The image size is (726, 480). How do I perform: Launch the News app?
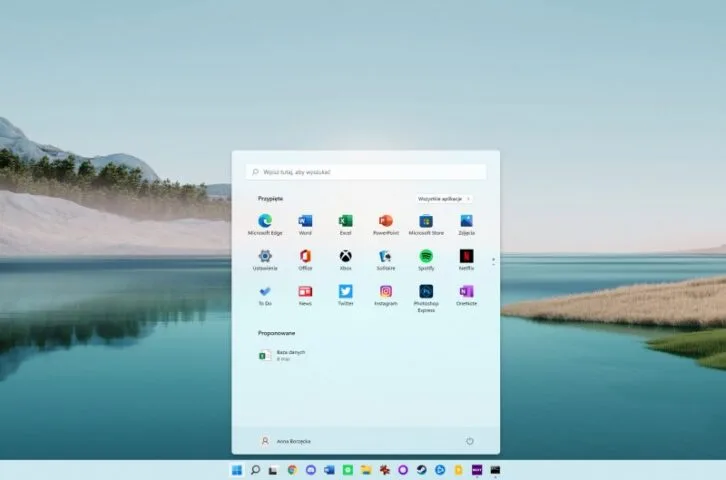tap(305, 295)
